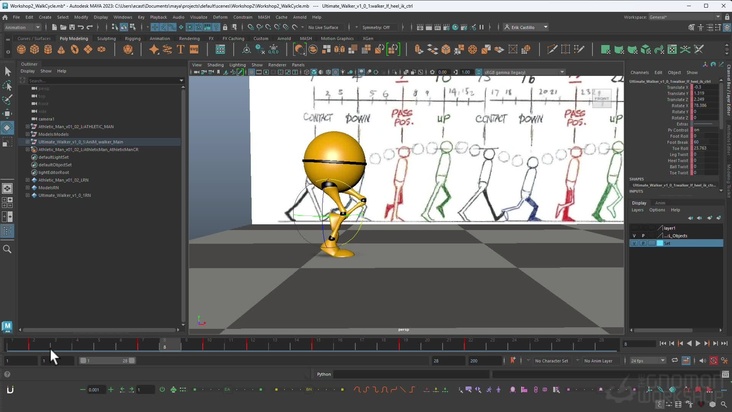Image resolution: width=732 pixels, height=412 pixels.
Task: Click the redo arrow icon
Action: tap(90, 27)
